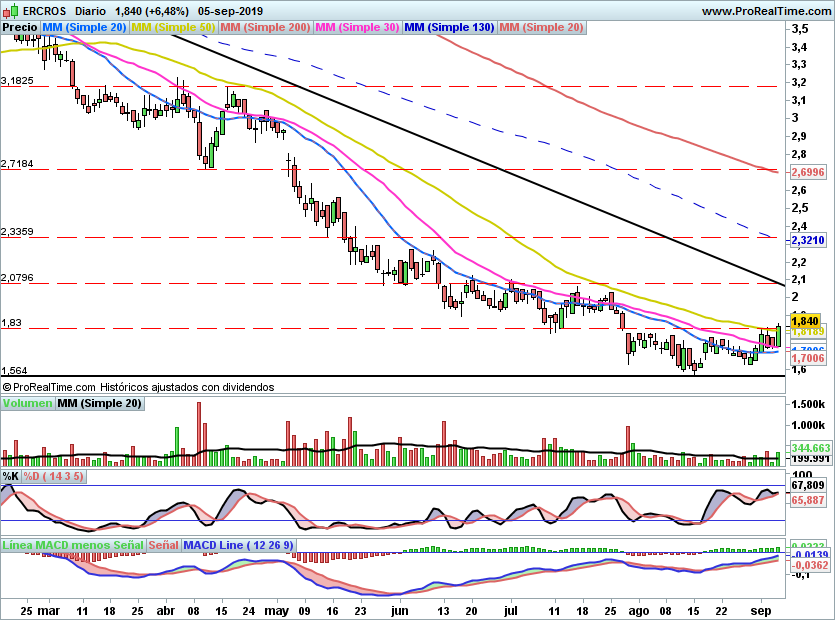
Task: Select the Señal legend label
Action: (x=163, y=545)
